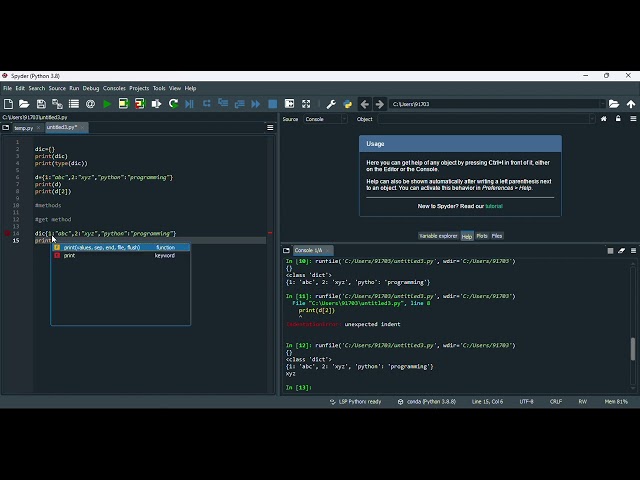Save all open files
The image size is (640, 480).
tap(58, 104)
